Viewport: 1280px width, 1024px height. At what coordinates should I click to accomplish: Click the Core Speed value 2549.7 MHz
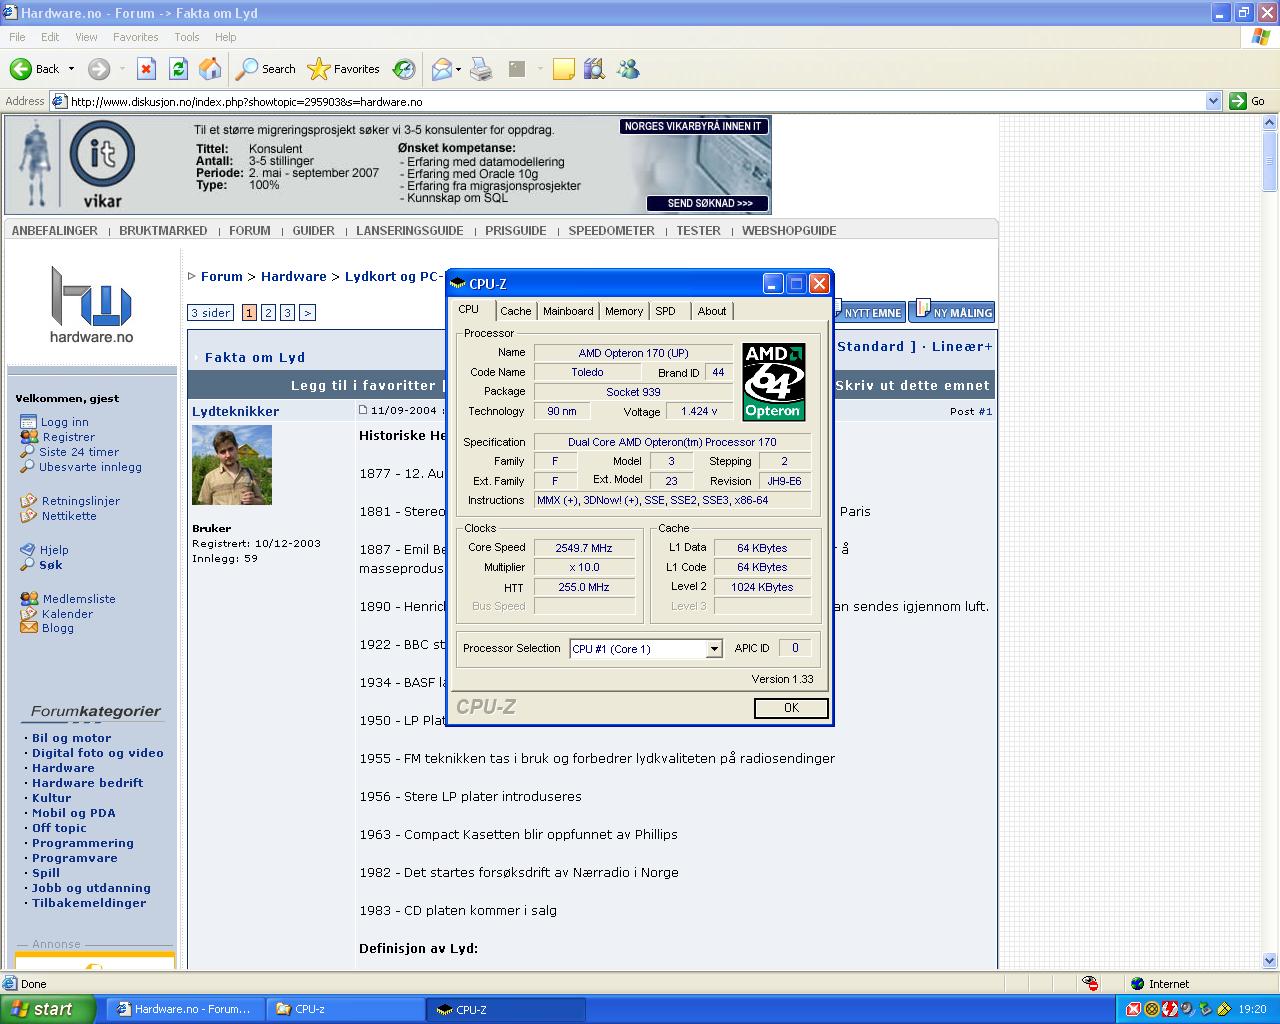(585, 548)
